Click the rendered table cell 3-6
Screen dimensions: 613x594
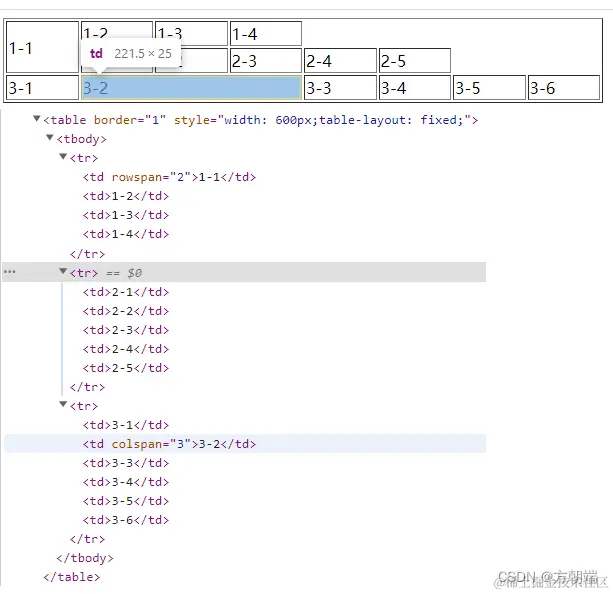(x=564, y=88)
